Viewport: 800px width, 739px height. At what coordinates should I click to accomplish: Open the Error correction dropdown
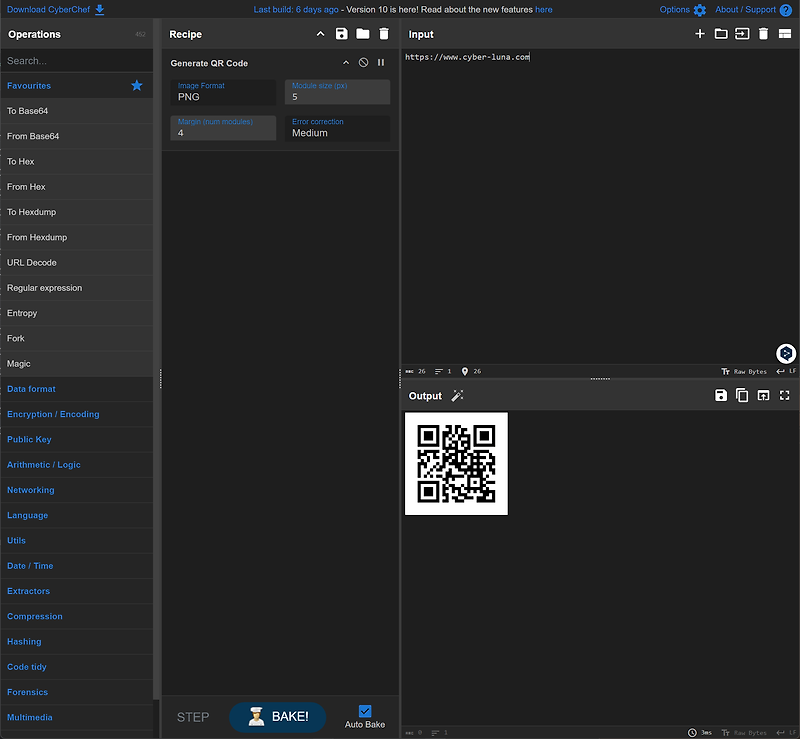[x=337, y=128]
